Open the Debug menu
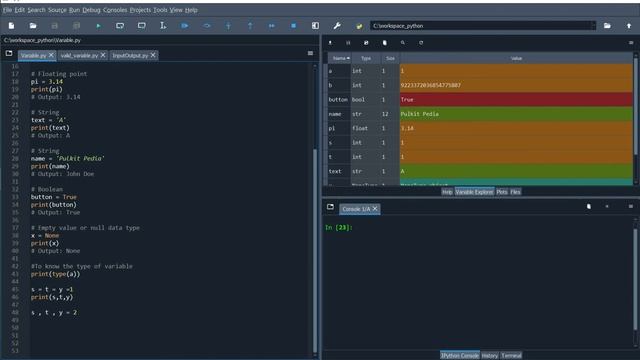 pos(91,10)
